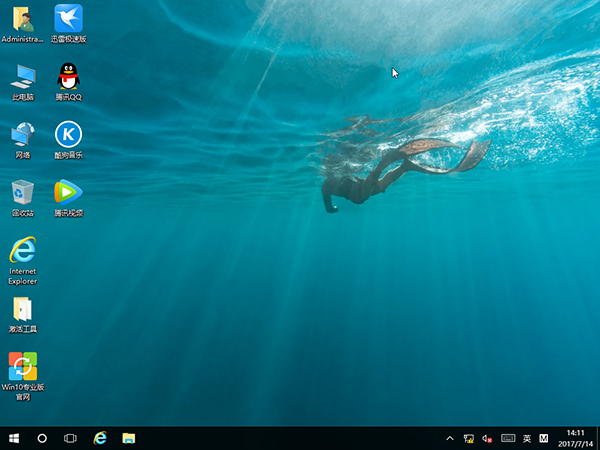
Task: Select the Xunlei (迅雷极速版) desktop icon
Action: [x=68, y=18]
